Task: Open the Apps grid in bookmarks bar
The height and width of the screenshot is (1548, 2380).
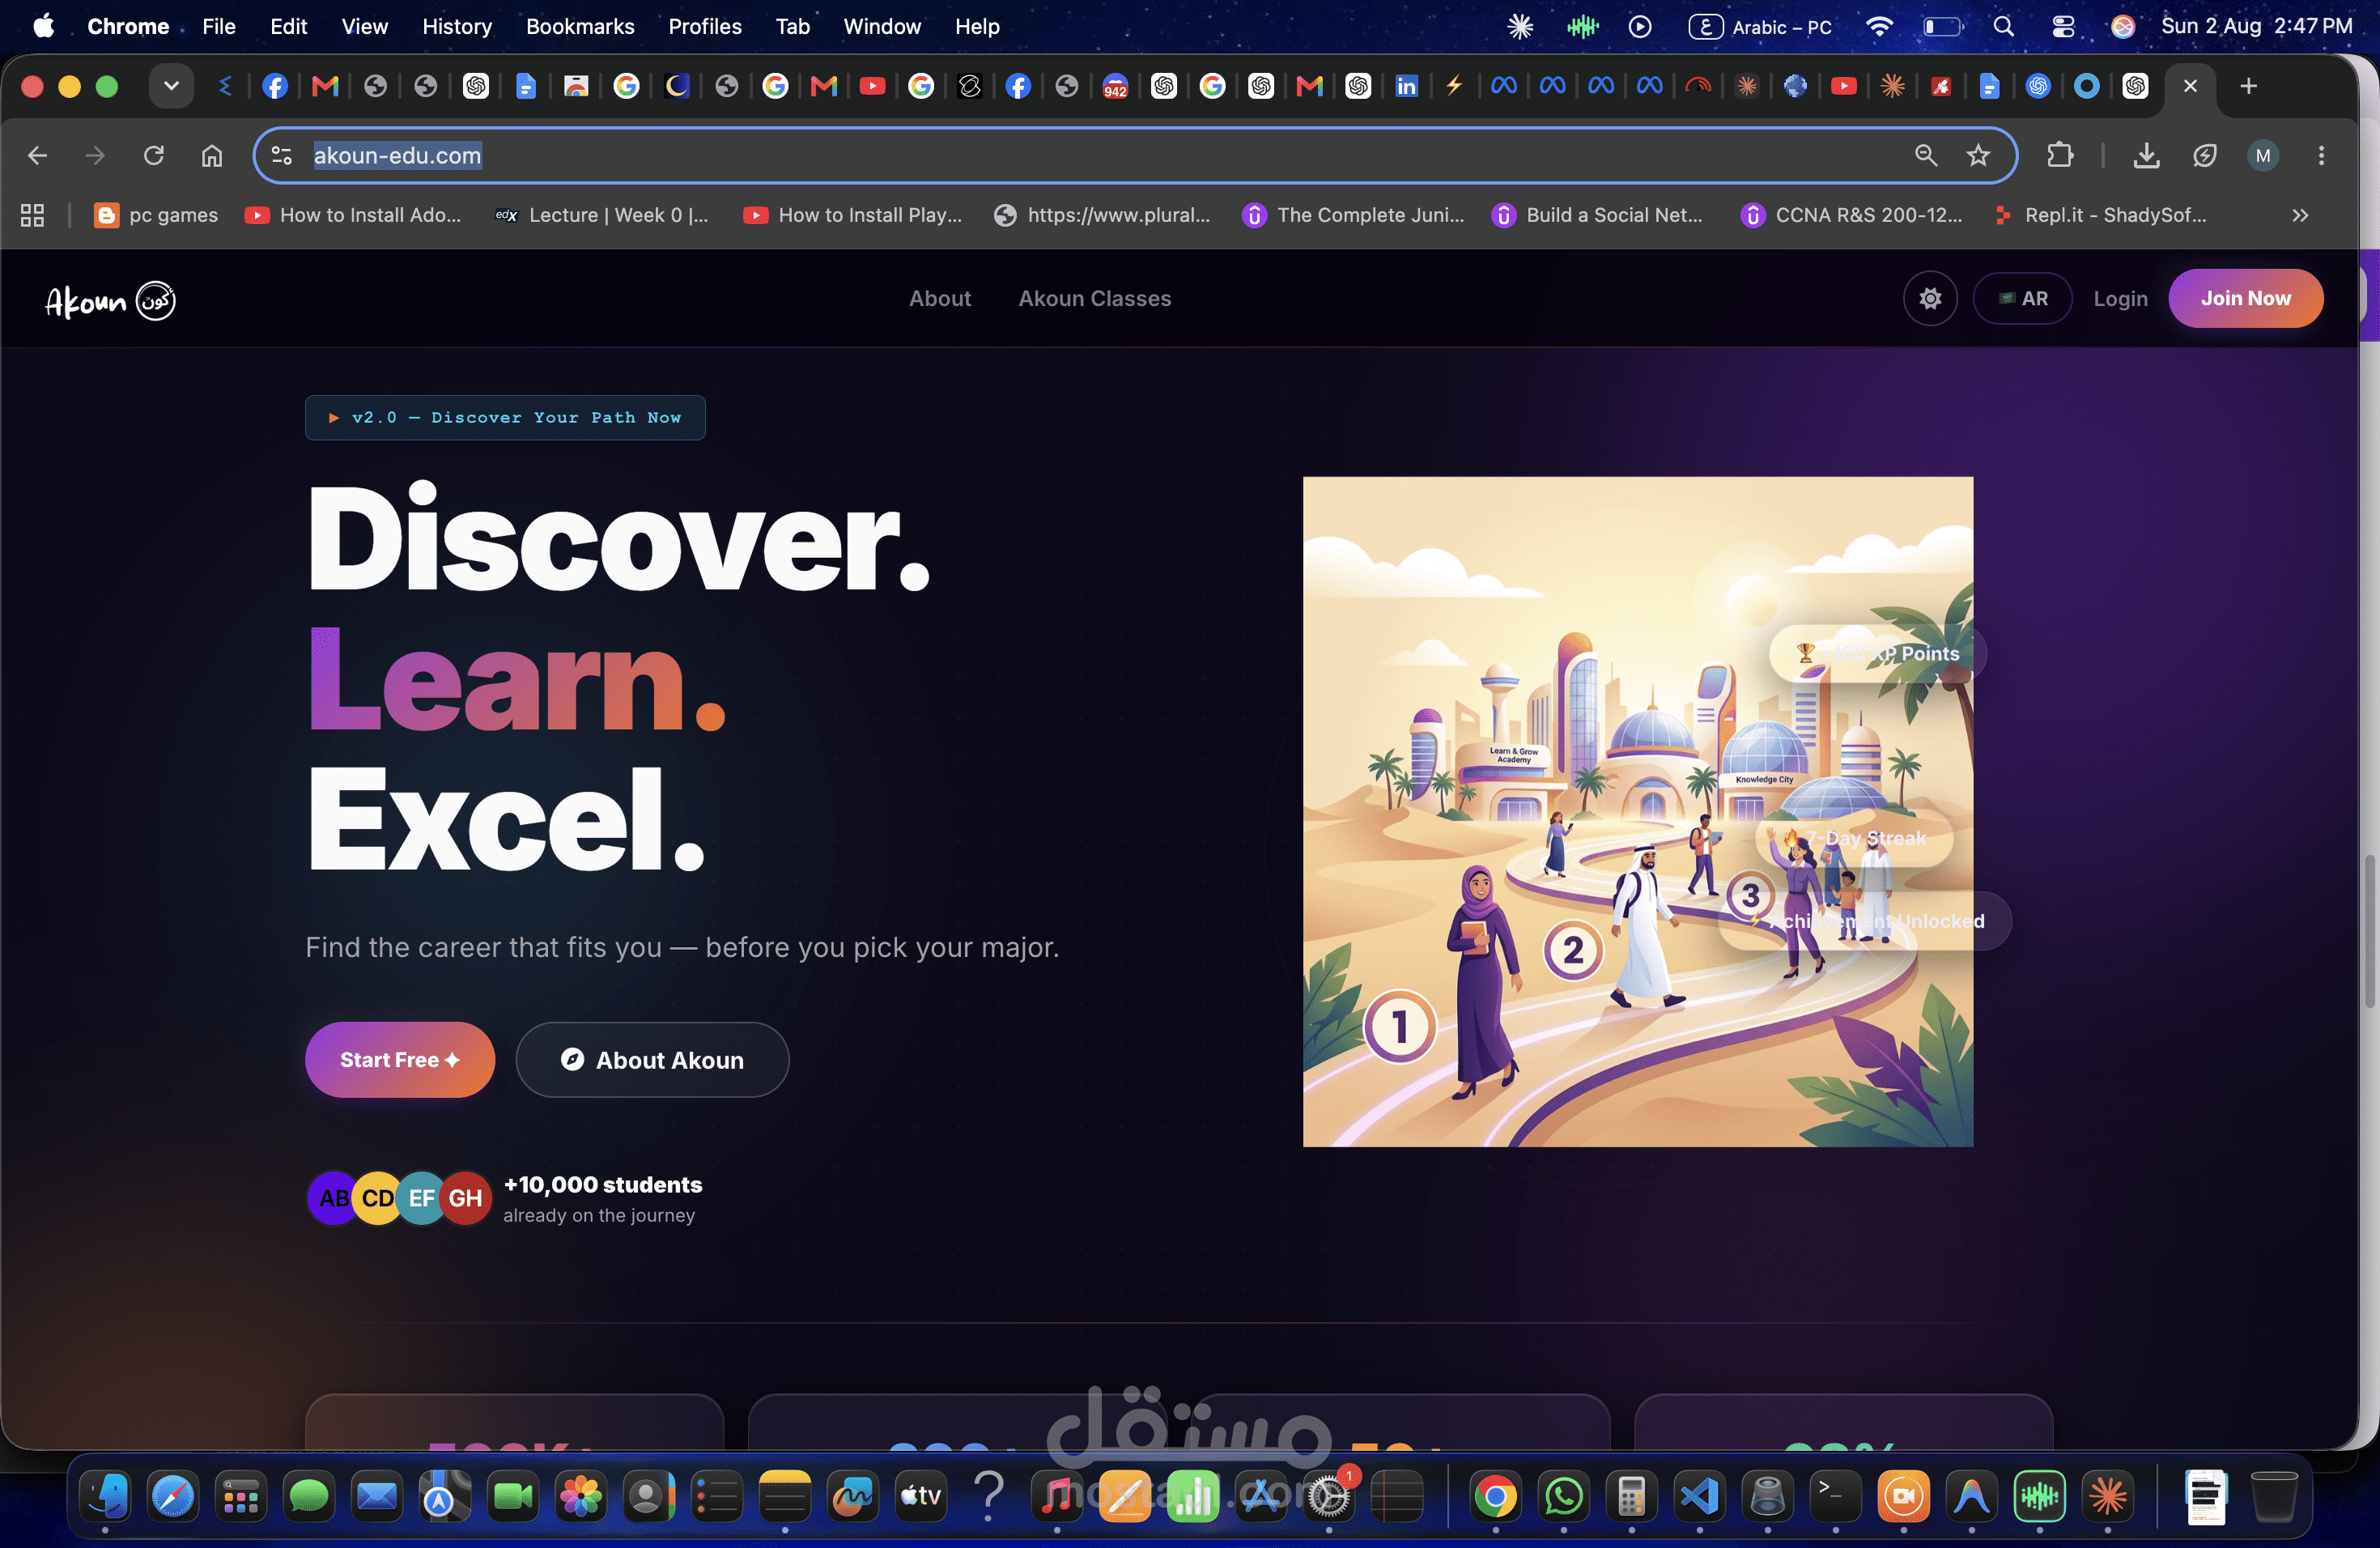Action: coord(32,215)
